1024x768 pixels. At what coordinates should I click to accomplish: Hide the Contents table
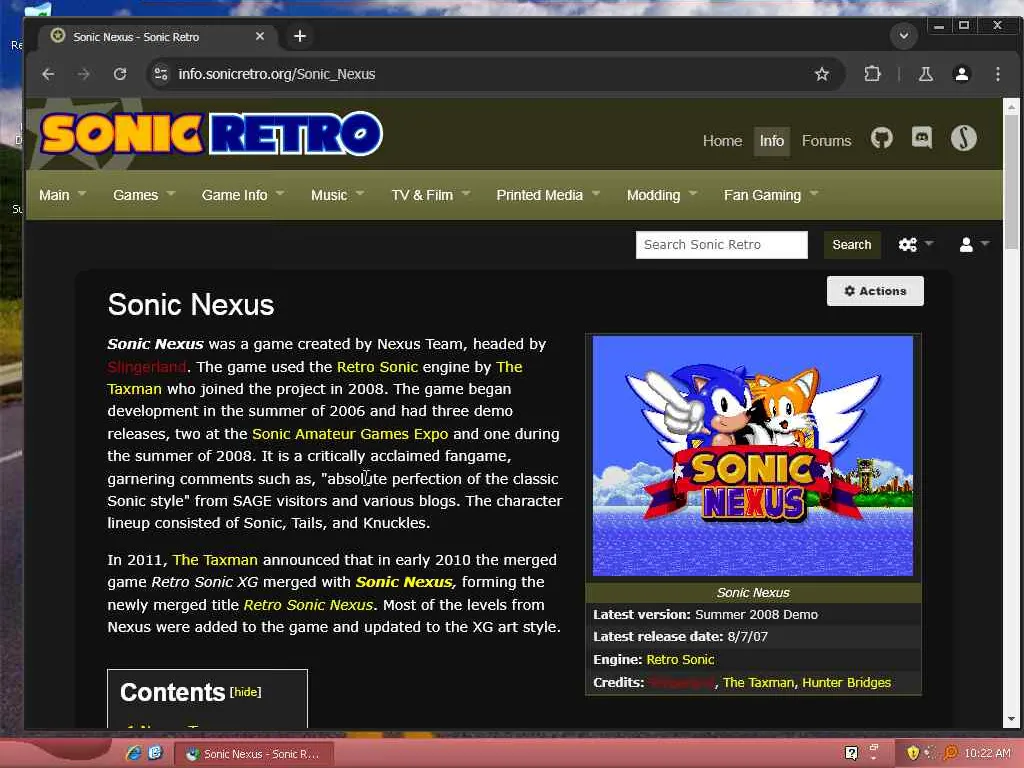tap(246, 692)
